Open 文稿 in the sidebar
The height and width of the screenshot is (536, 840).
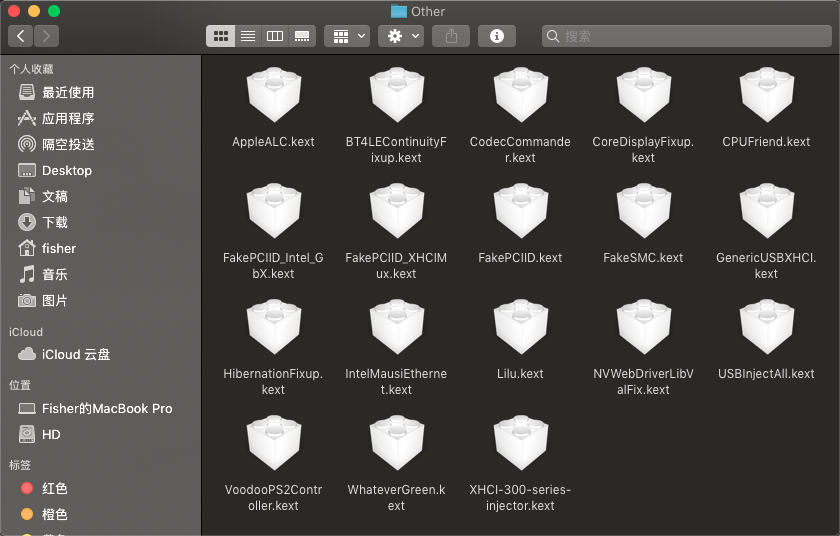(x=101, y=197)
